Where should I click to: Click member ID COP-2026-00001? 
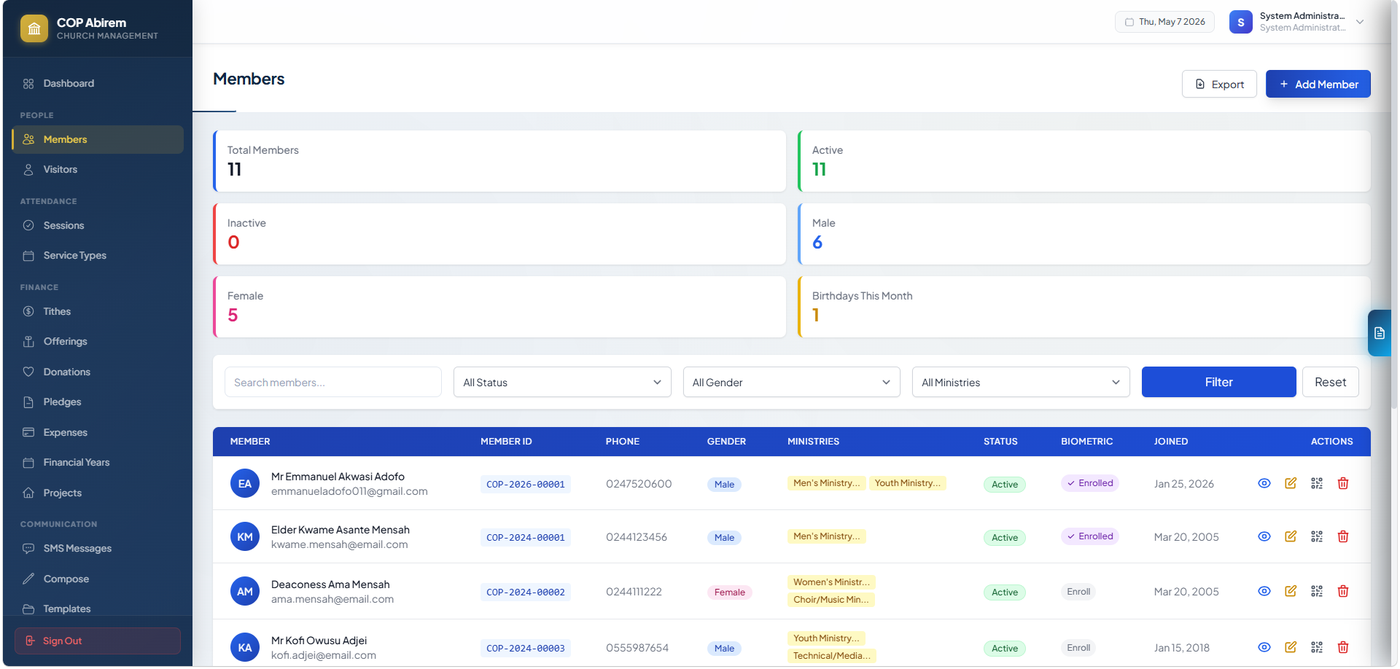525,484
